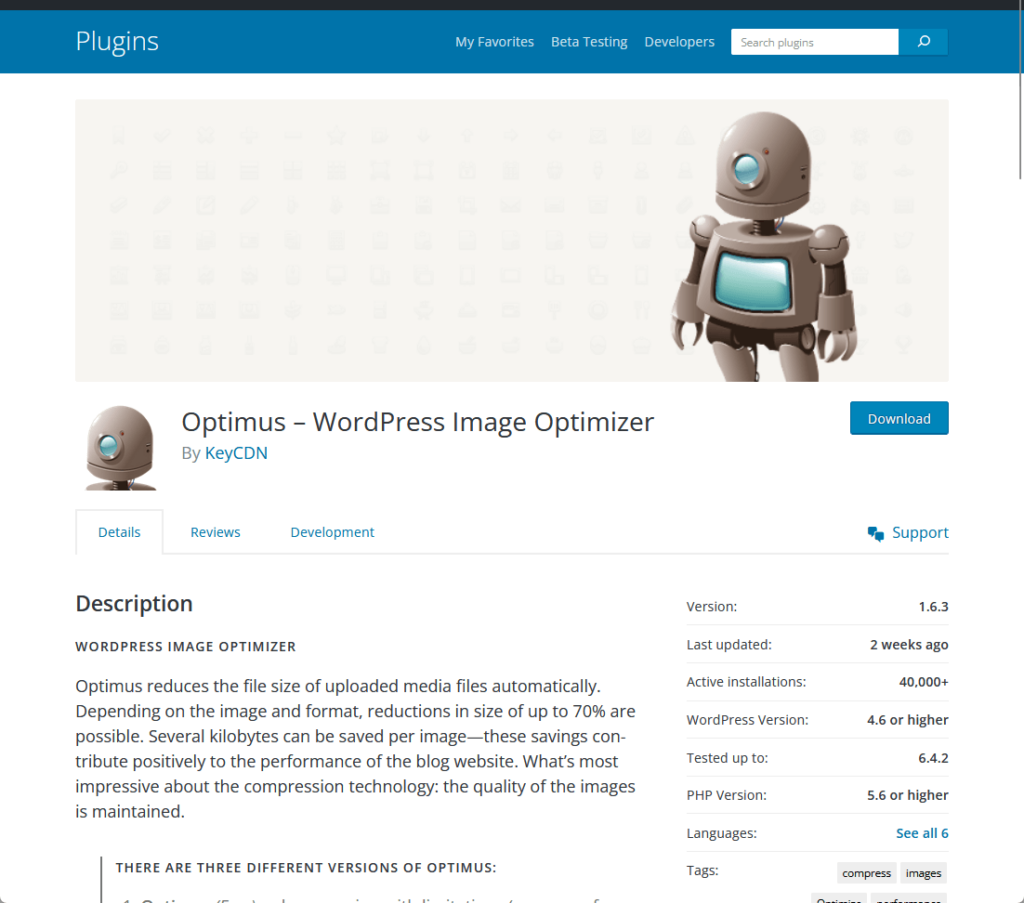Open My Favorites in the header
The image size is (1024, 903).
pyautogui.click(x=494, y=42)
